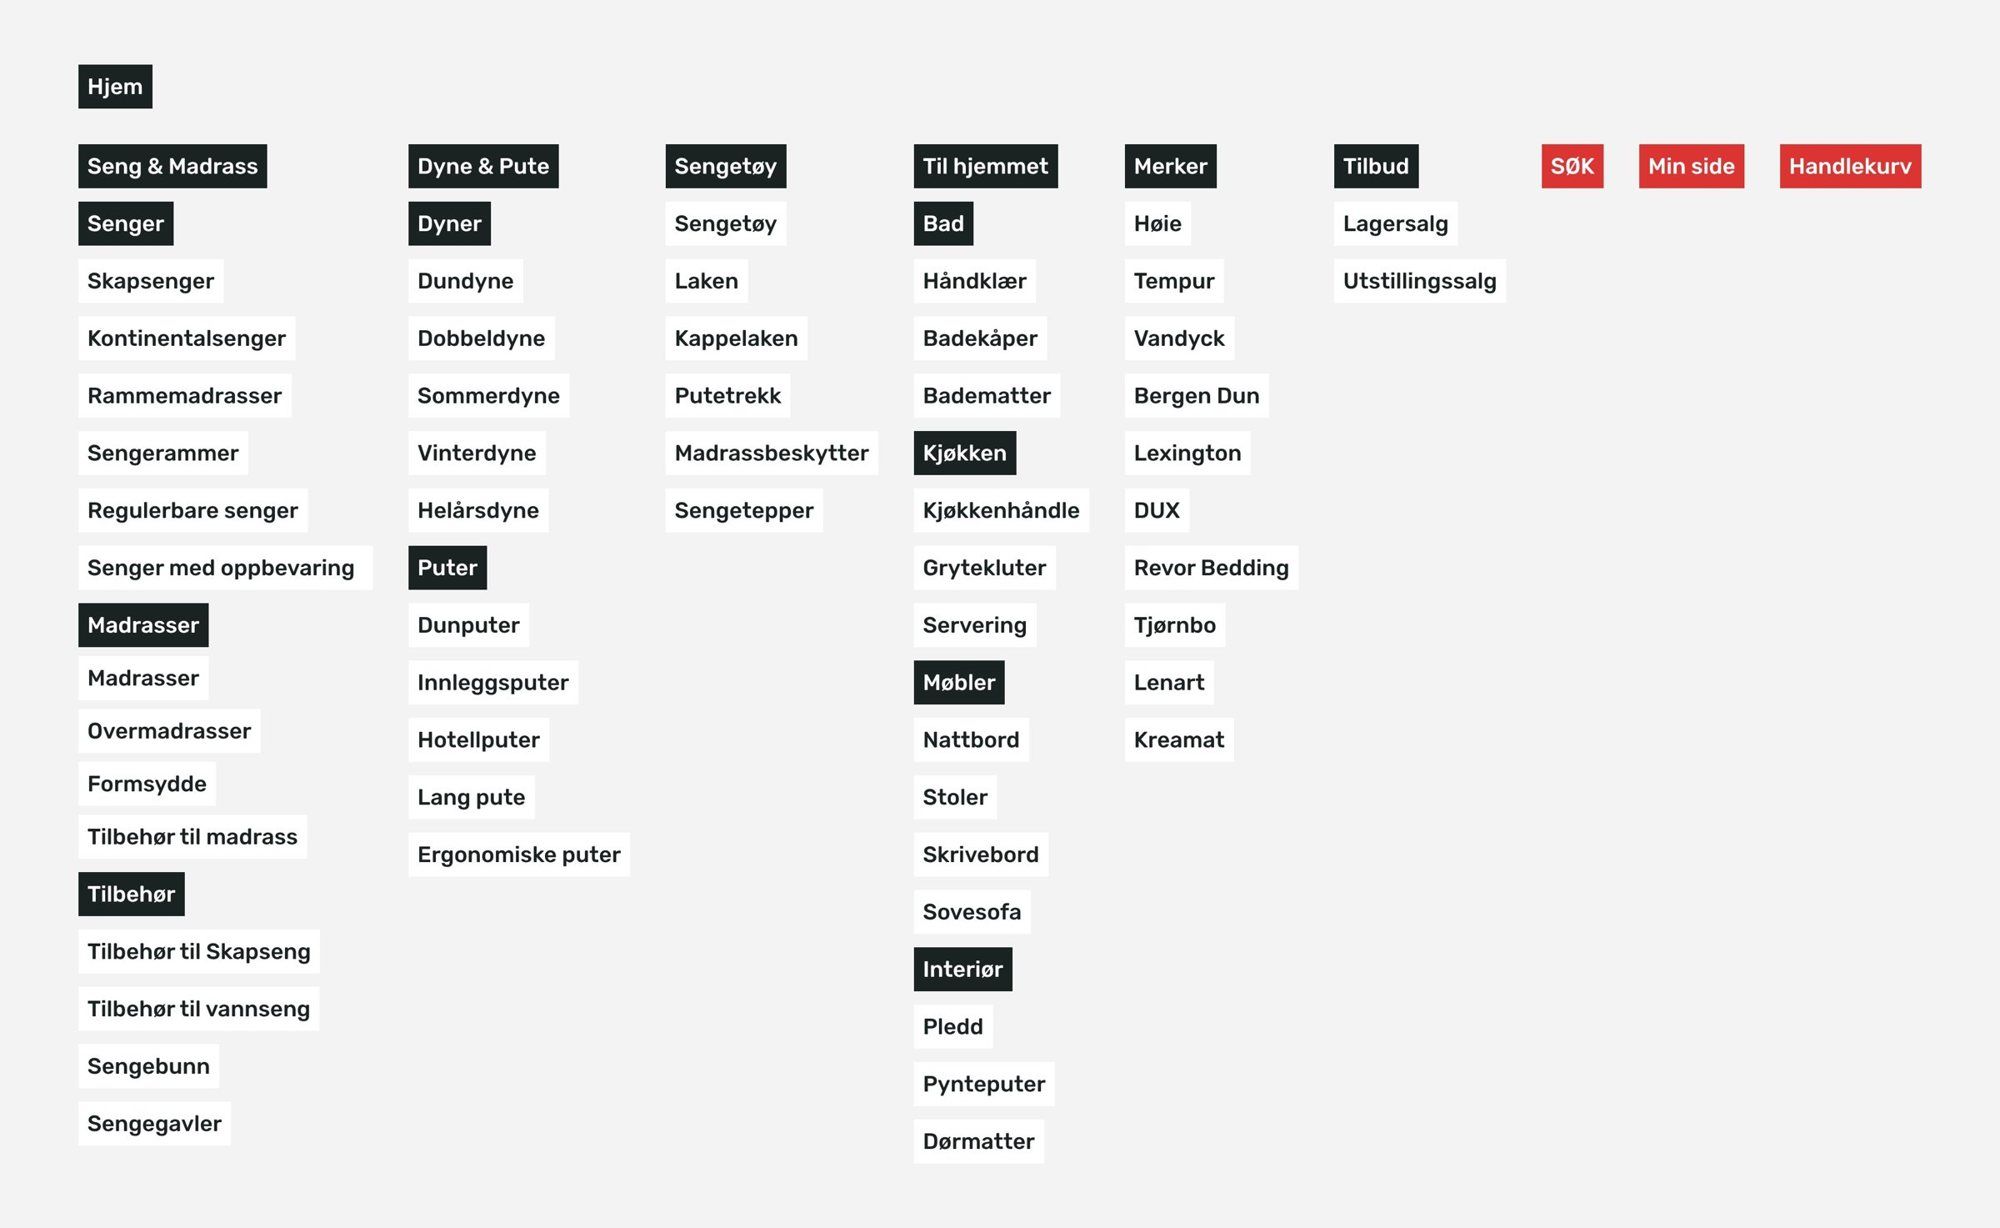
Task: Open the Revor Bedding brand link
Action: pos(1211,568)
